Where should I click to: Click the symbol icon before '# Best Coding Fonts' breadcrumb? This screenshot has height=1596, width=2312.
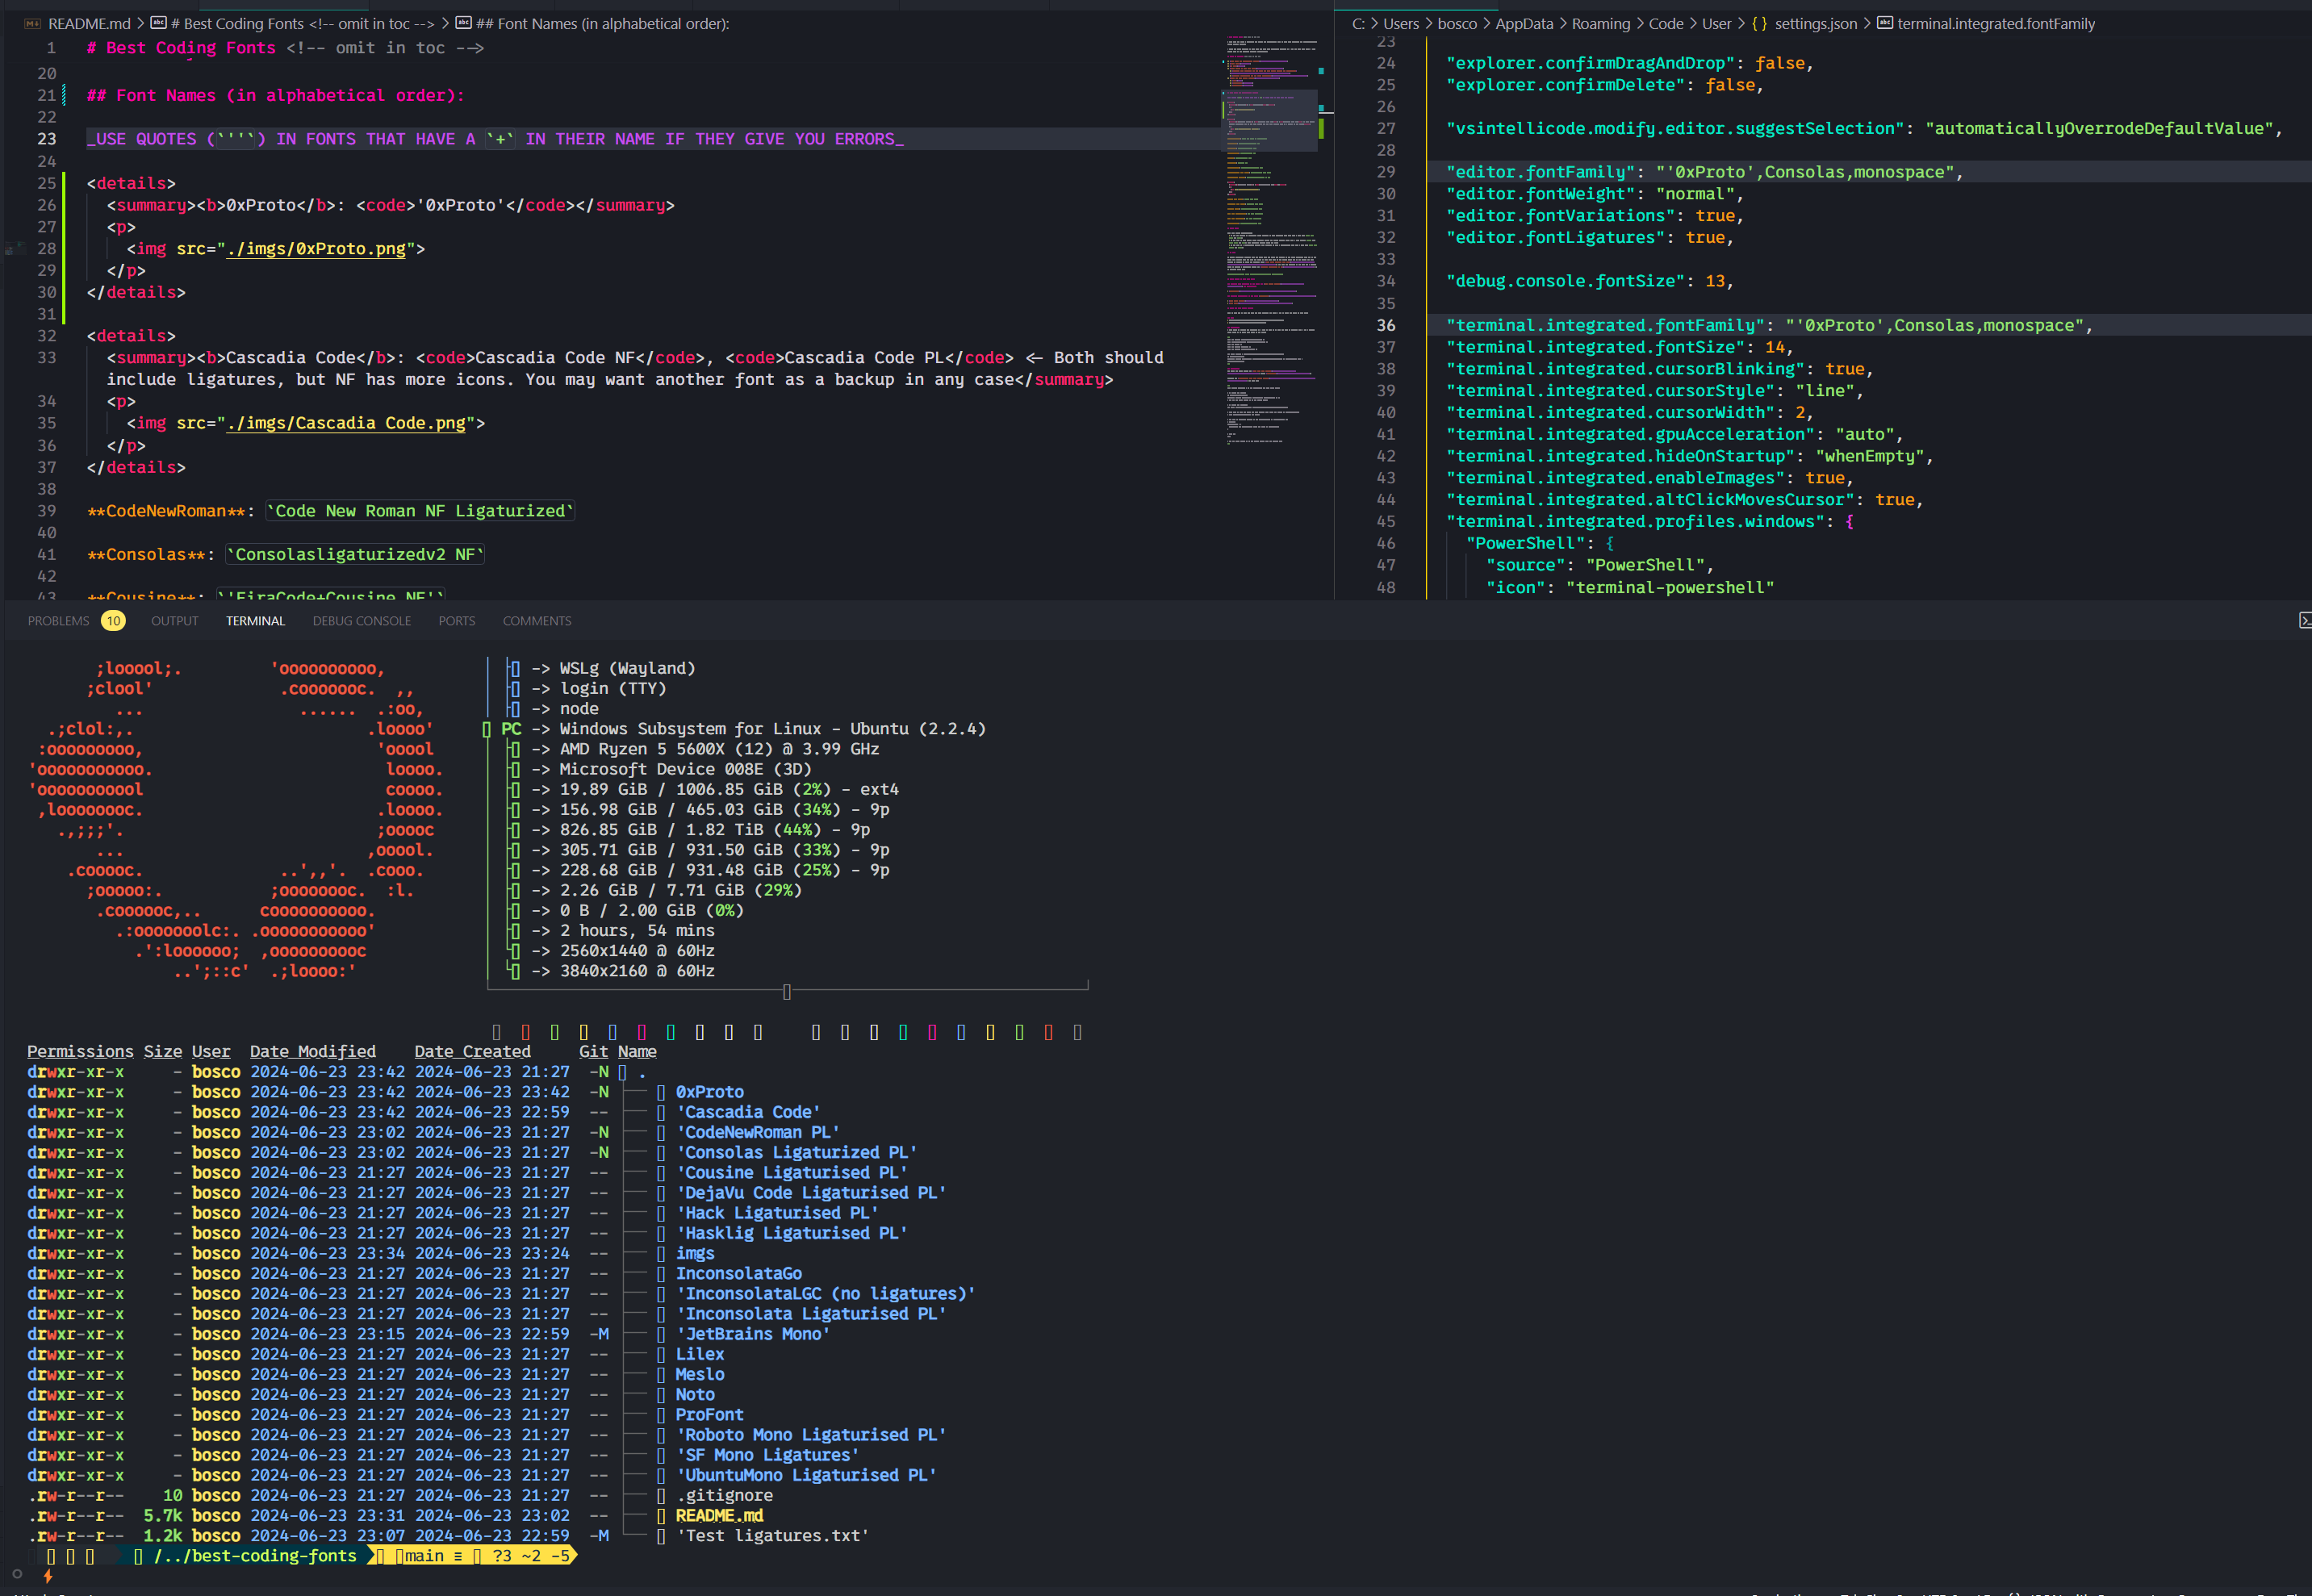[x=159, y=24]
